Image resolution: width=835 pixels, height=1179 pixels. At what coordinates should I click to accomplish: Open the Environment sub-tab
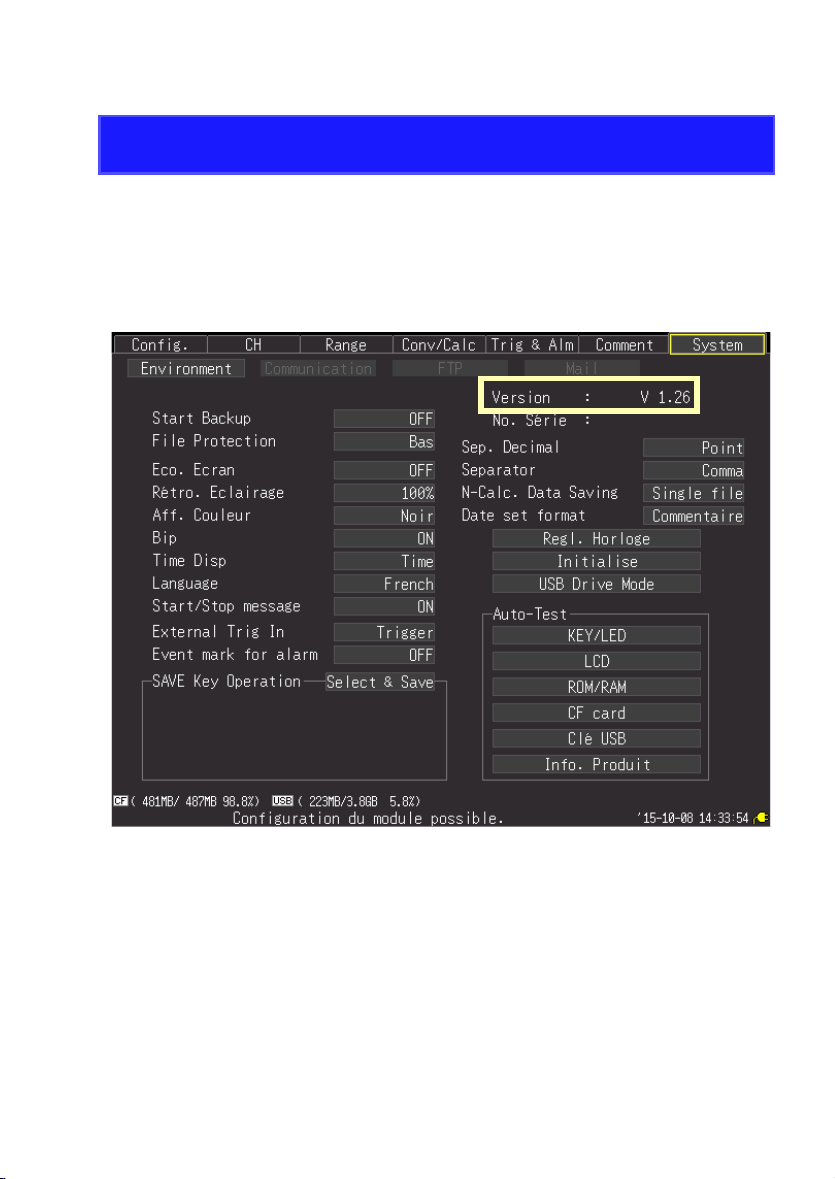point(186,368)
